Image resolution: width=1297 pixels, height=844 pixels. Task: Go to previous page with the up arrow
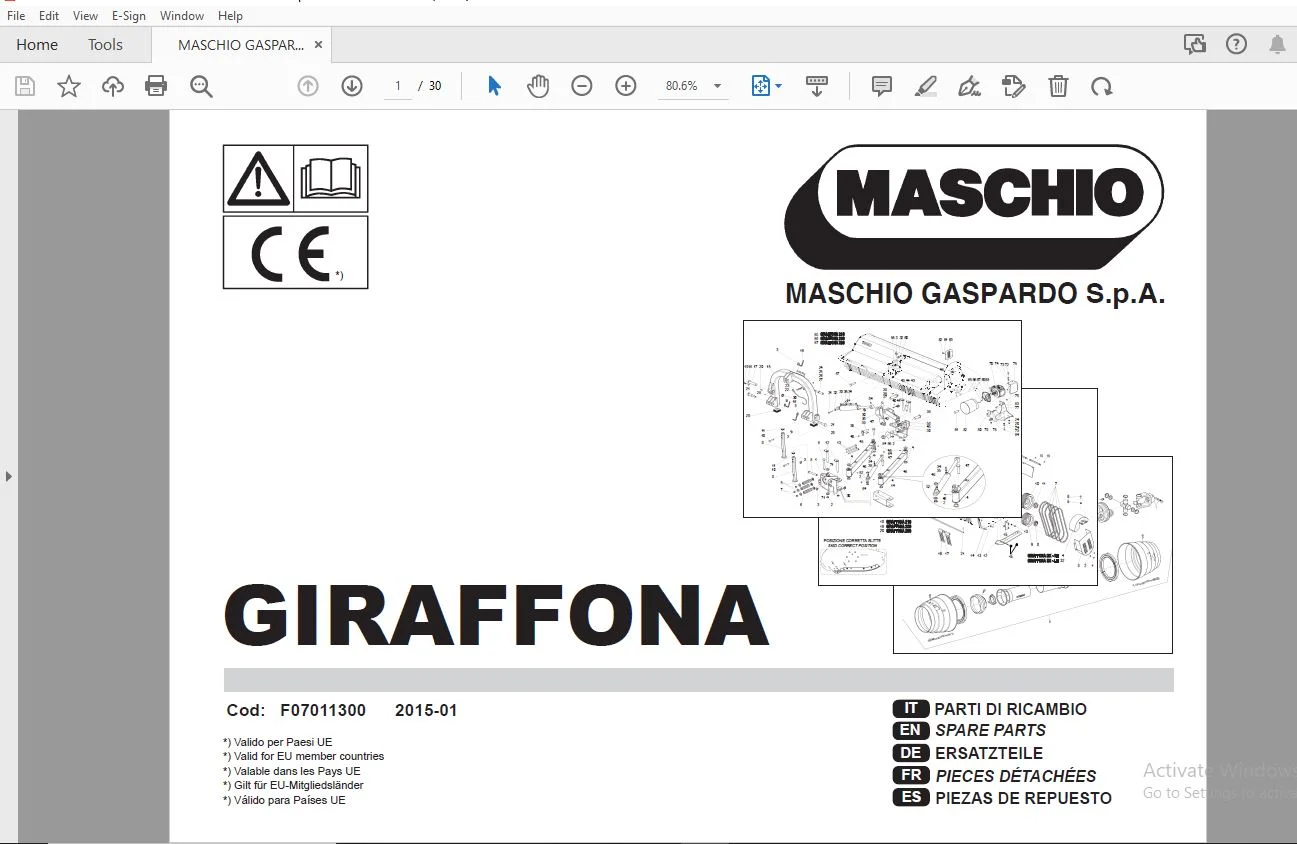[x=308, y=86]
